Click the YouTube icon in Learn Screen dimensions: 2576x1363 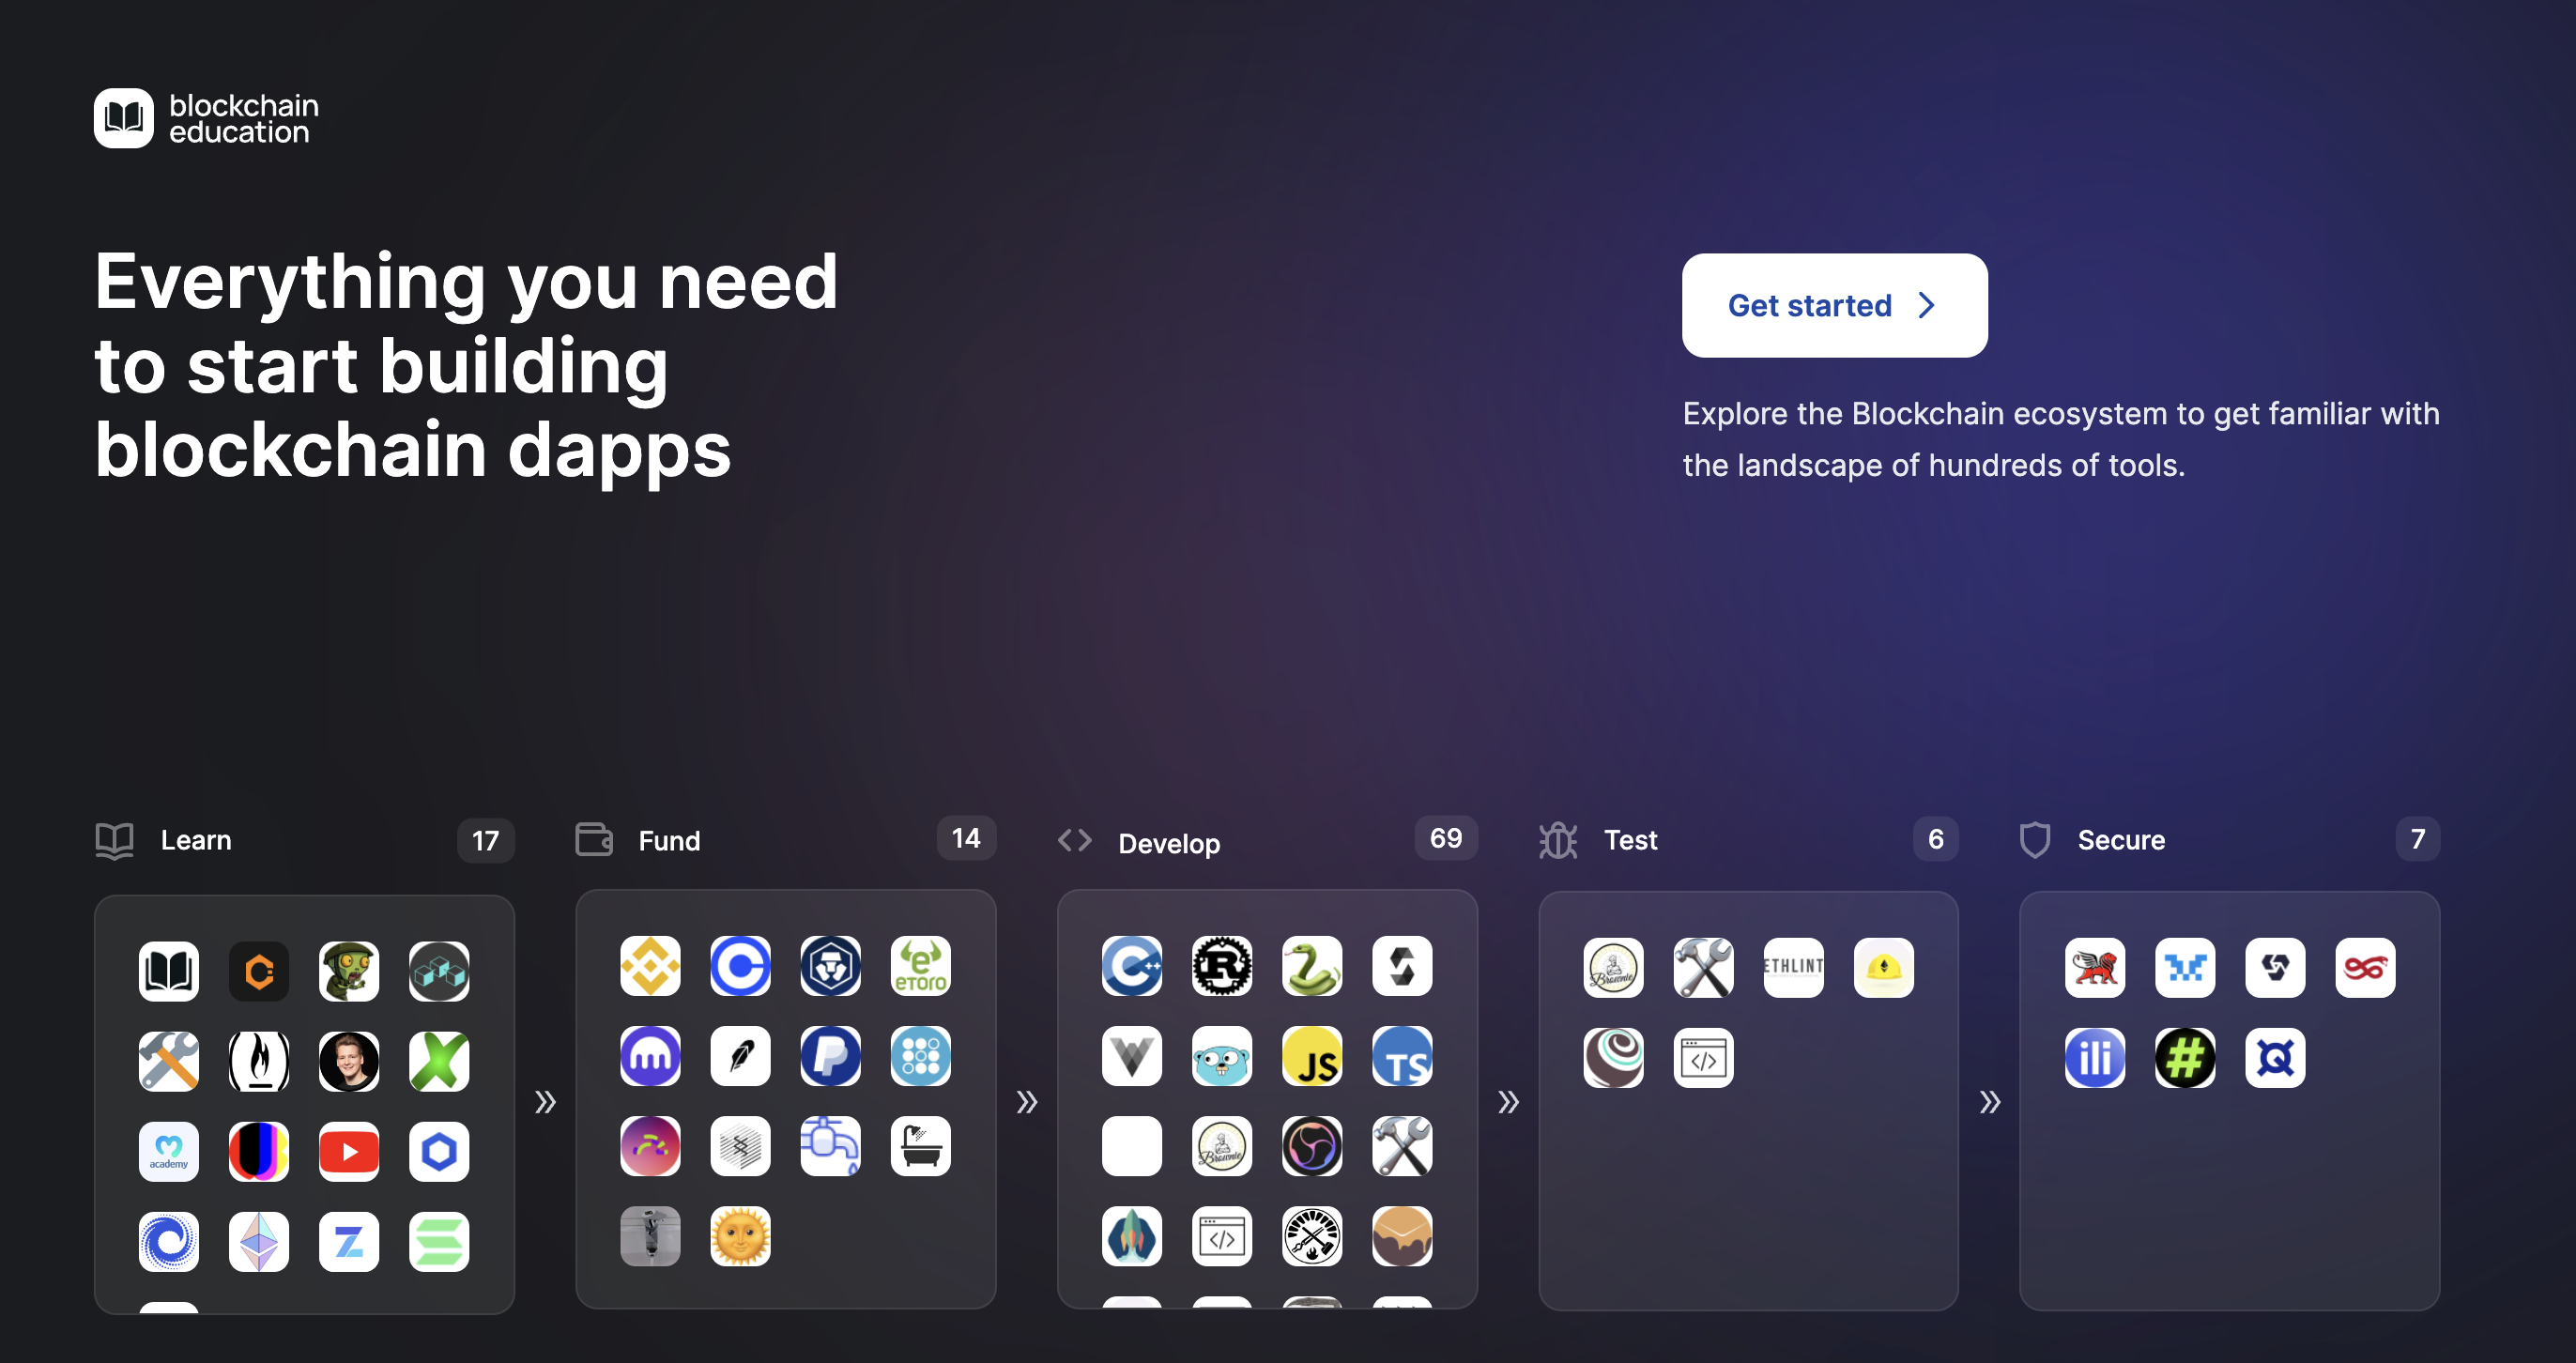tap(349, 1152)
